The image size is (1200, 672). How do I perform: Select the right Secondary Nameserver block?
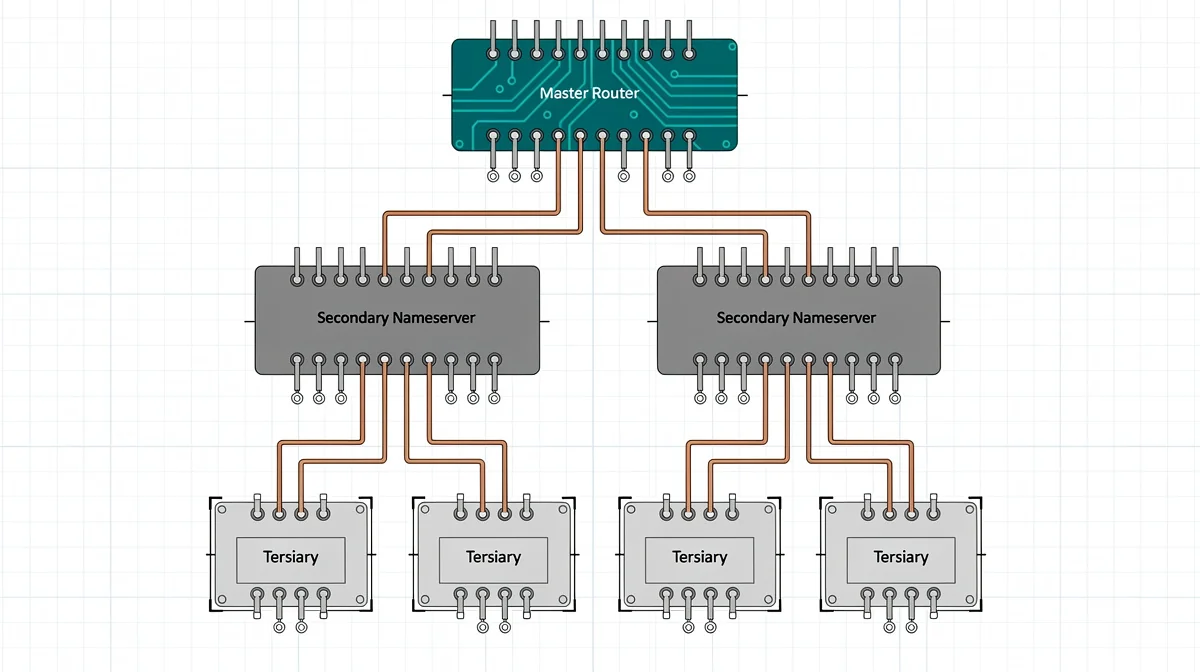pyautogui.click(x=797, y=319)
